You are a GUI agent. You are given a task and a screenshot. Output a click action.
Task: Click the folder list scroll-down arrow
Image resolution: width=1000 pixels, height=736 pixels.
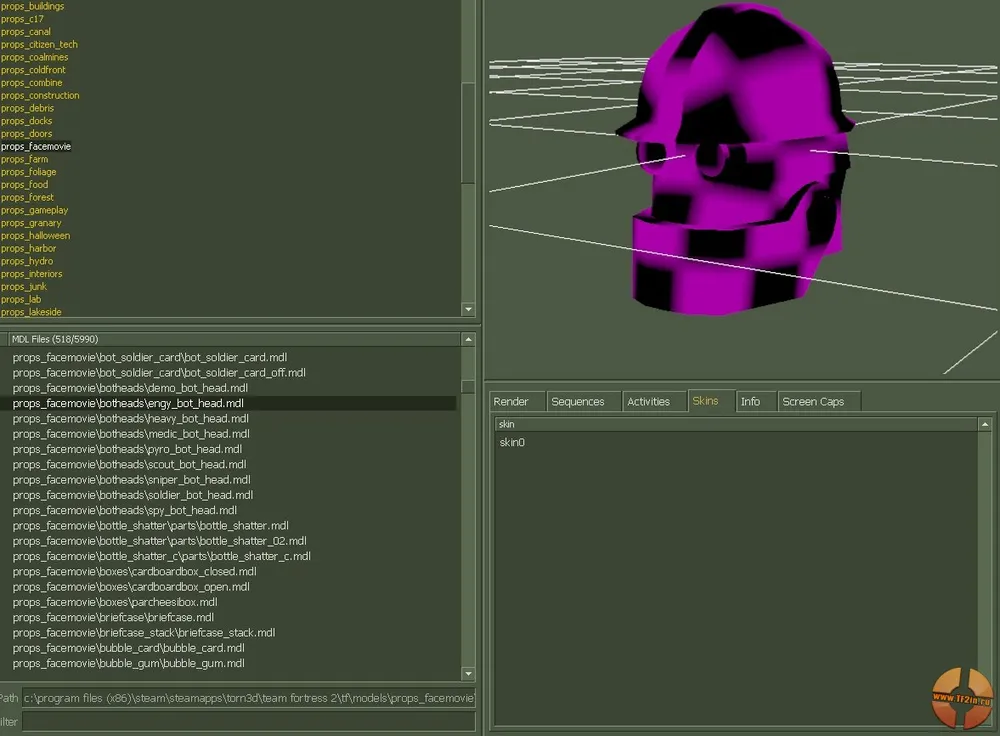pos(467,310)
